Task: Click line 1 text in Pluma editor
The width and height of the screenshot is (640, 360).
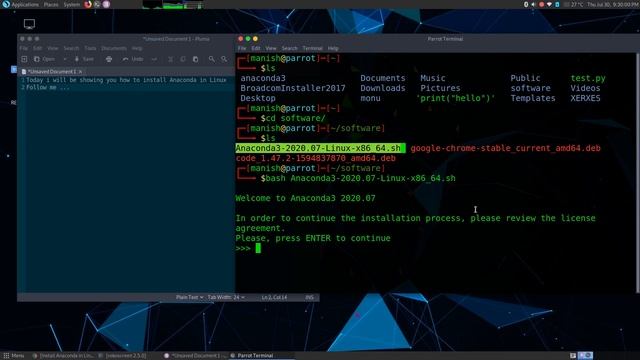Action: (x=126, y=80)
